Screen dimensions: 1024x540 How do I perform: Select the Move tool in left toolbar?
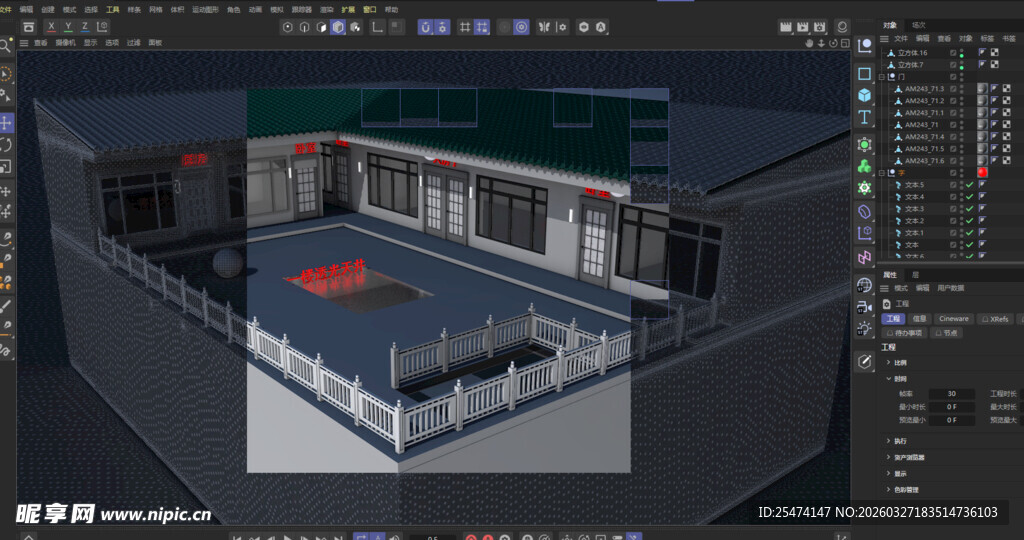pyautogui.click(x=6, y=123)
